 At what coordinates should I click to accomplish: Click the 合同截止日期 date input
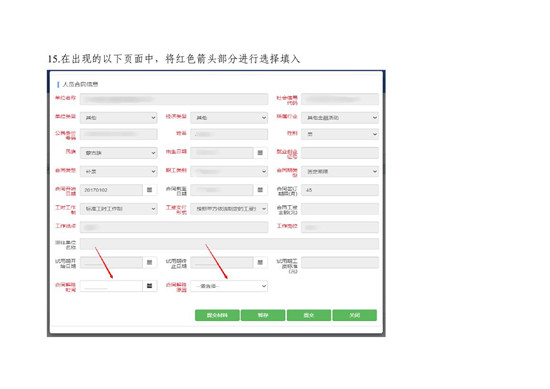222,190
